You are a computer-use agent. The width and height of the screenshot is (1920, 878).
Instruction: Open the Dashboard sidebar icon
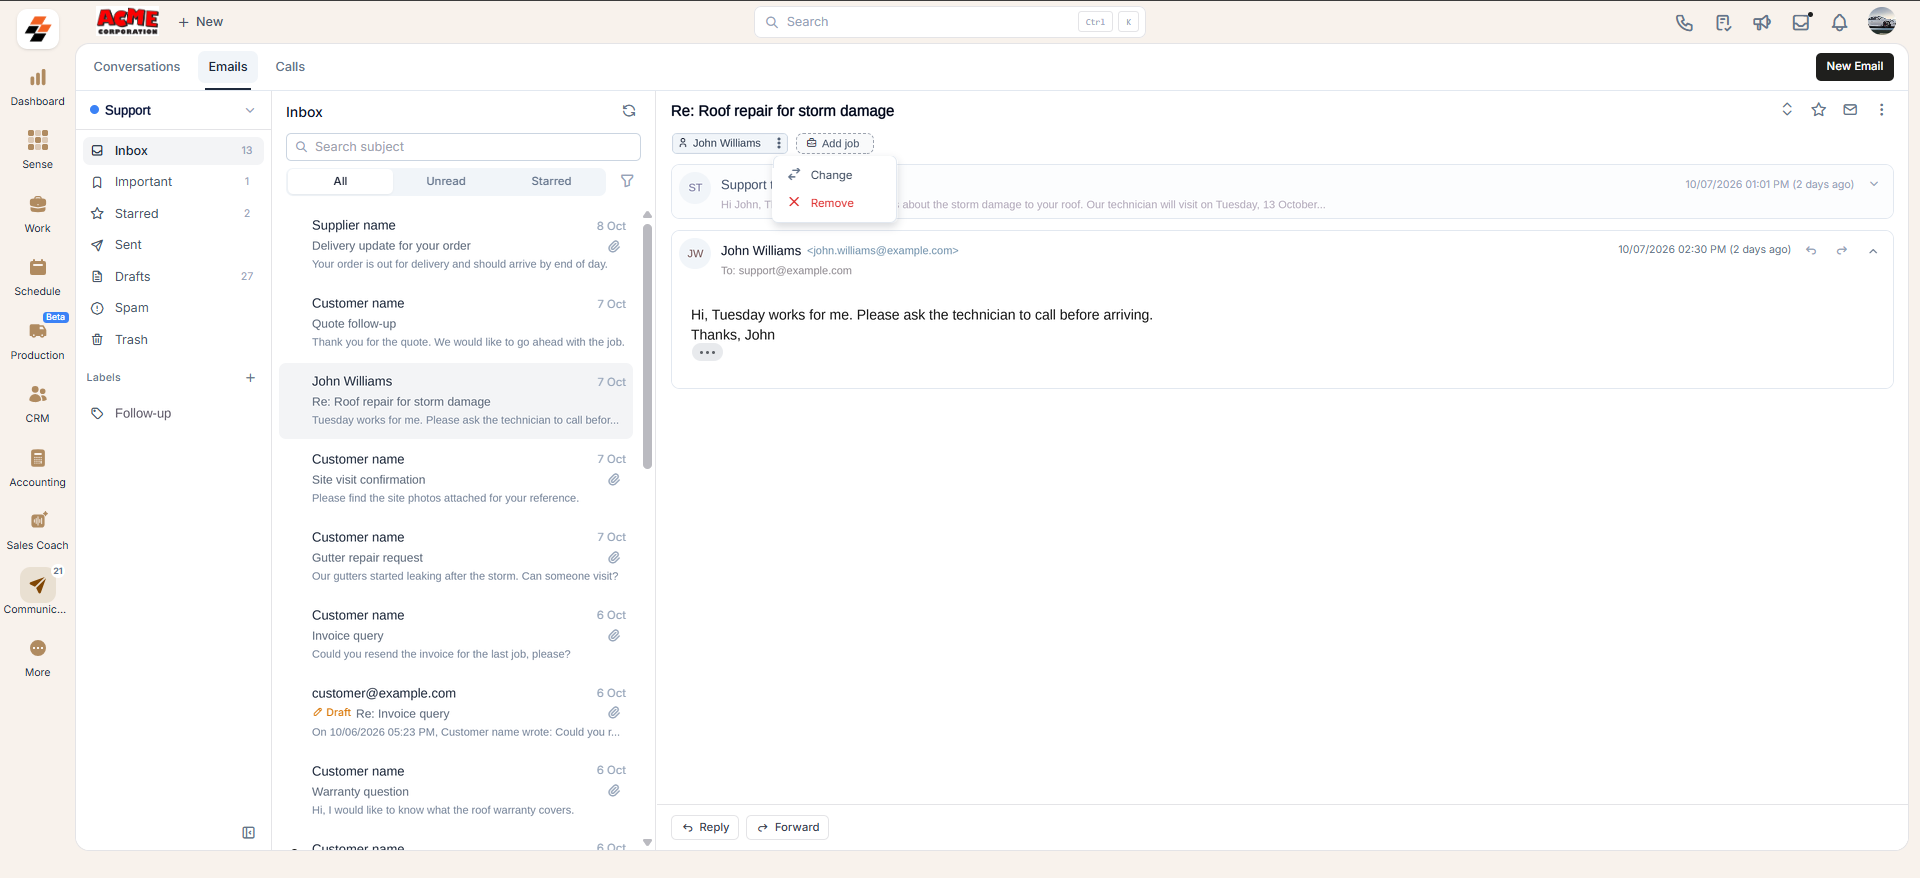38,87
